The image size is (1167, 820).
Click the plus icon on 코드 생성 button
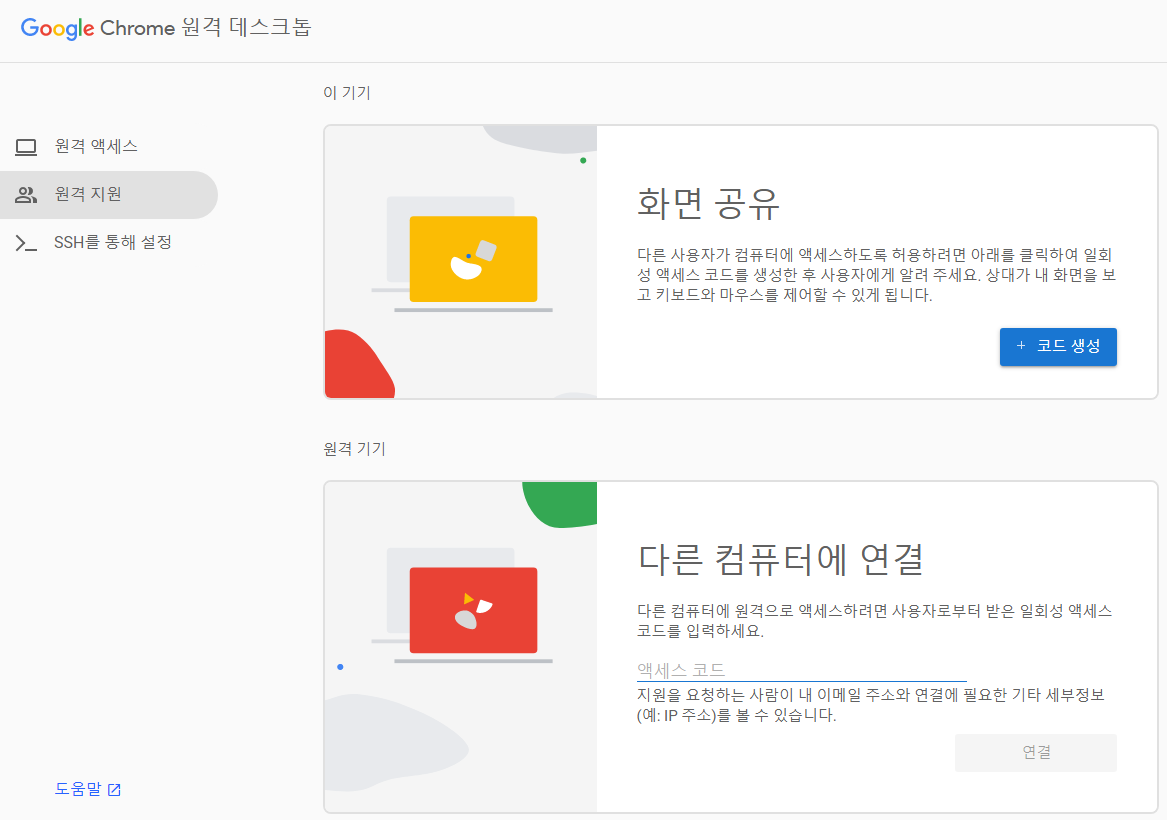1020,345
